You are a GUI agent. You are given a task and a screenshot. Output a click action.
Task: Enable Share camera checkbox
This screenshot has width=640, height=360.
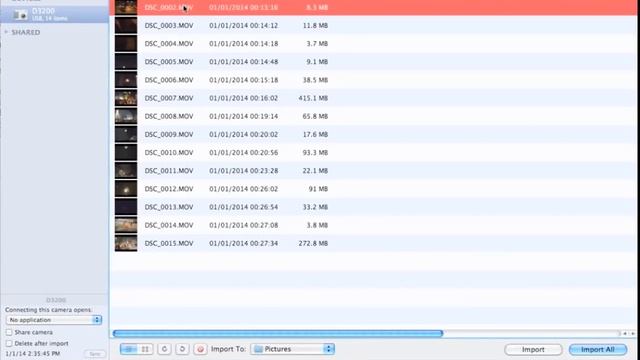(9, 332)
